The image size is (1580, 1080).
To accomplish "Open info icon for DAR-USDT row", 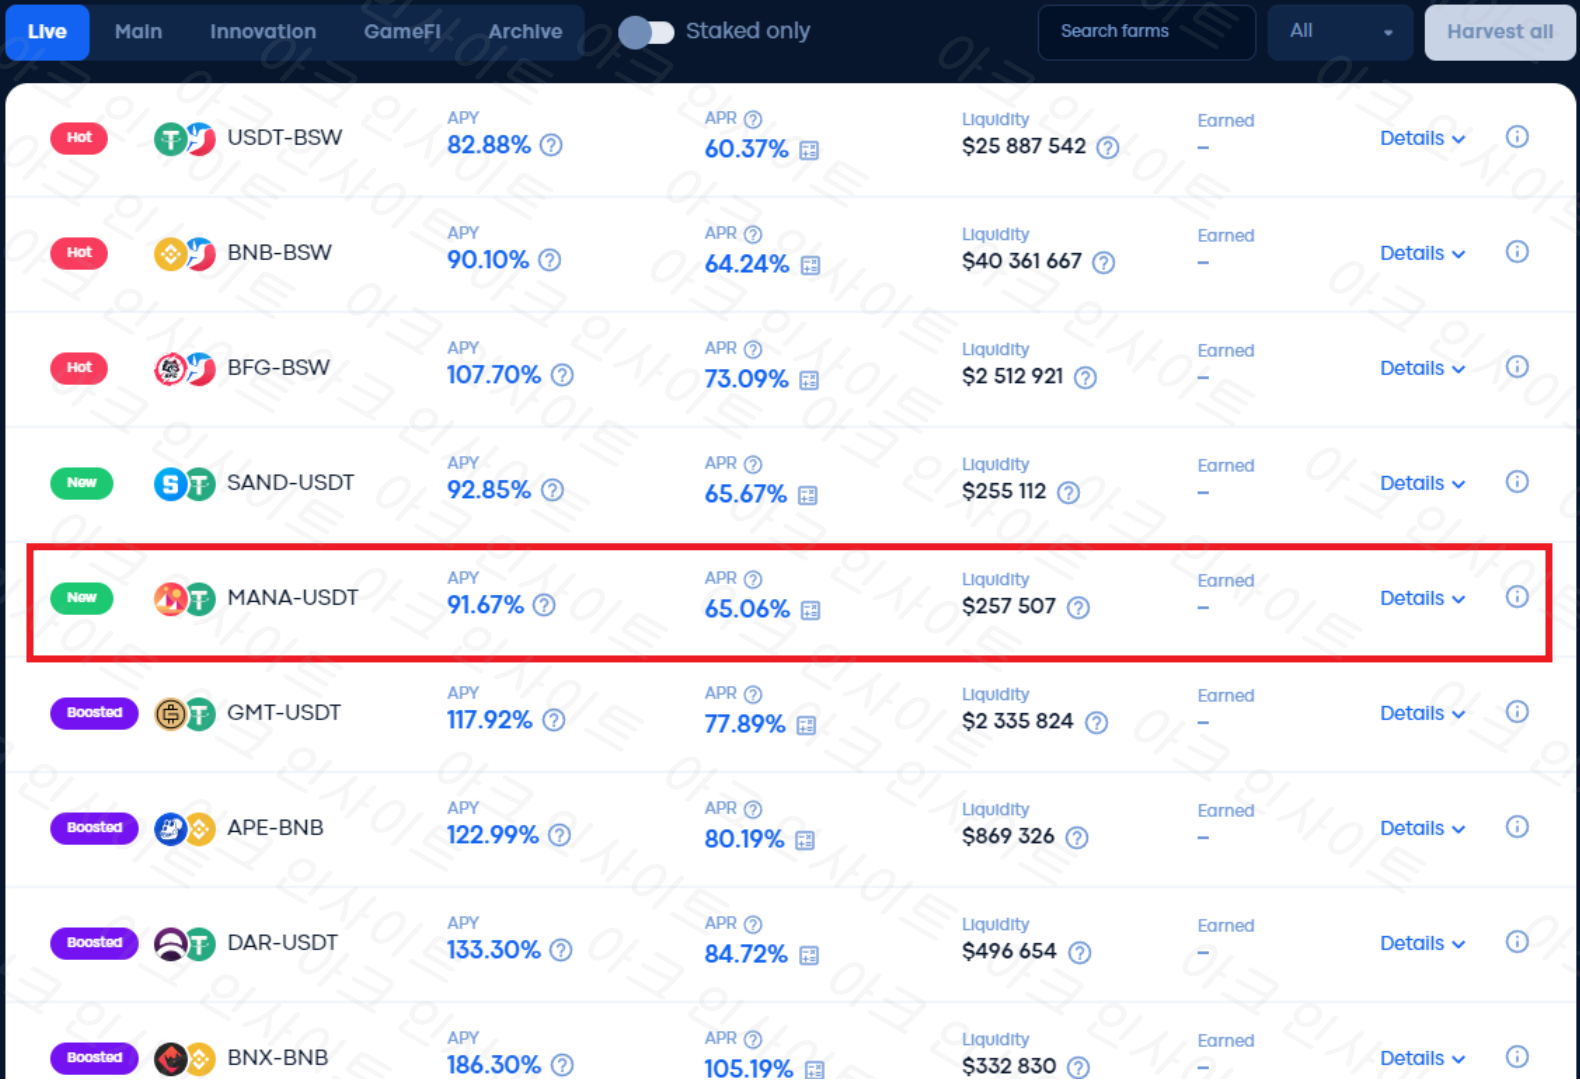I will click(x=1517, y=942).
